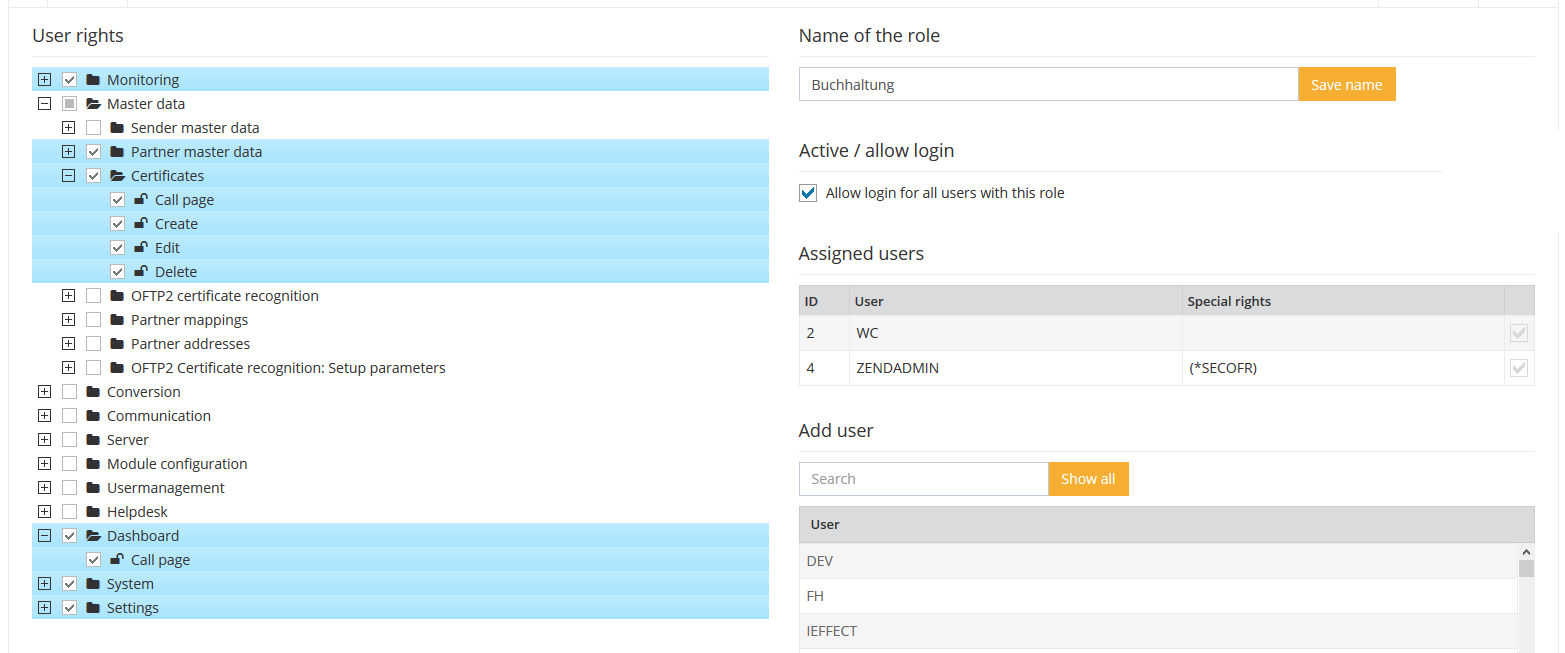Viewport: 1565px width, 653px height.
Task: Expand the System tree node
Action: (44, 584)
